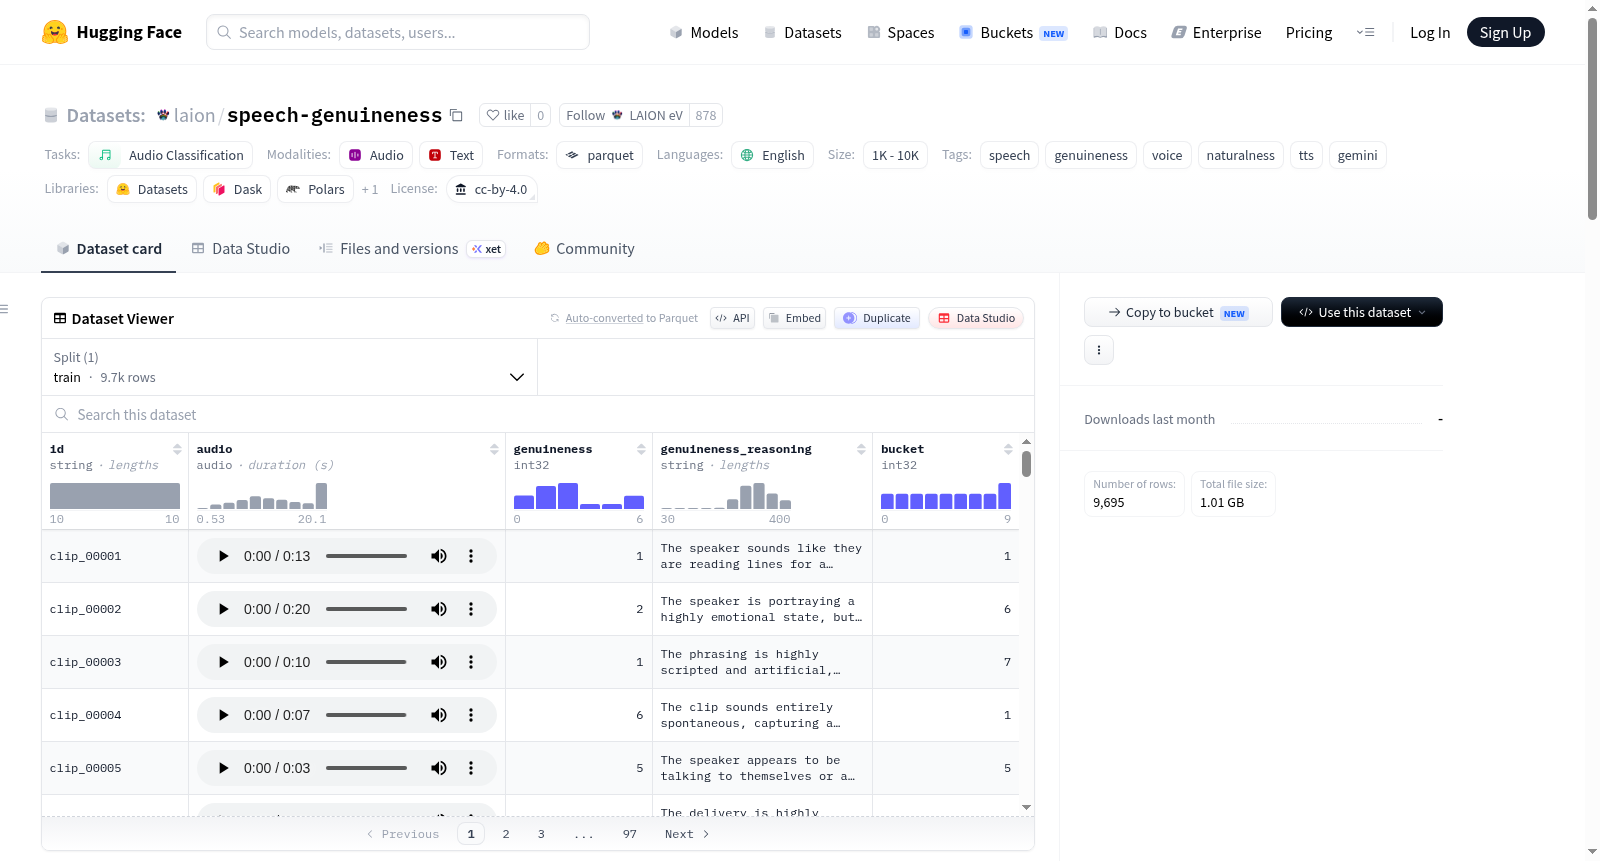Play the clip_00004 audio
This screenshot has width=1600, height=861.
coord(224,715)
